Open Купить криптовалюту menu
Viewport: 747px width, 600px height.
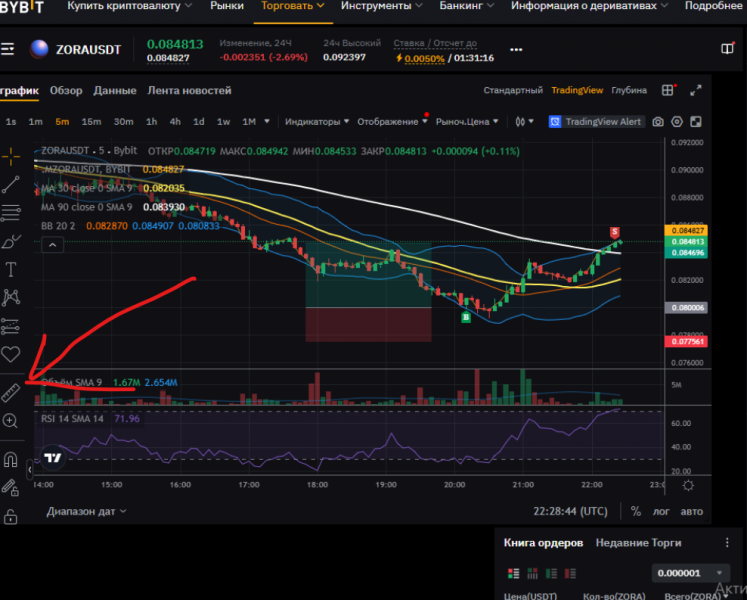click(129, 6)
